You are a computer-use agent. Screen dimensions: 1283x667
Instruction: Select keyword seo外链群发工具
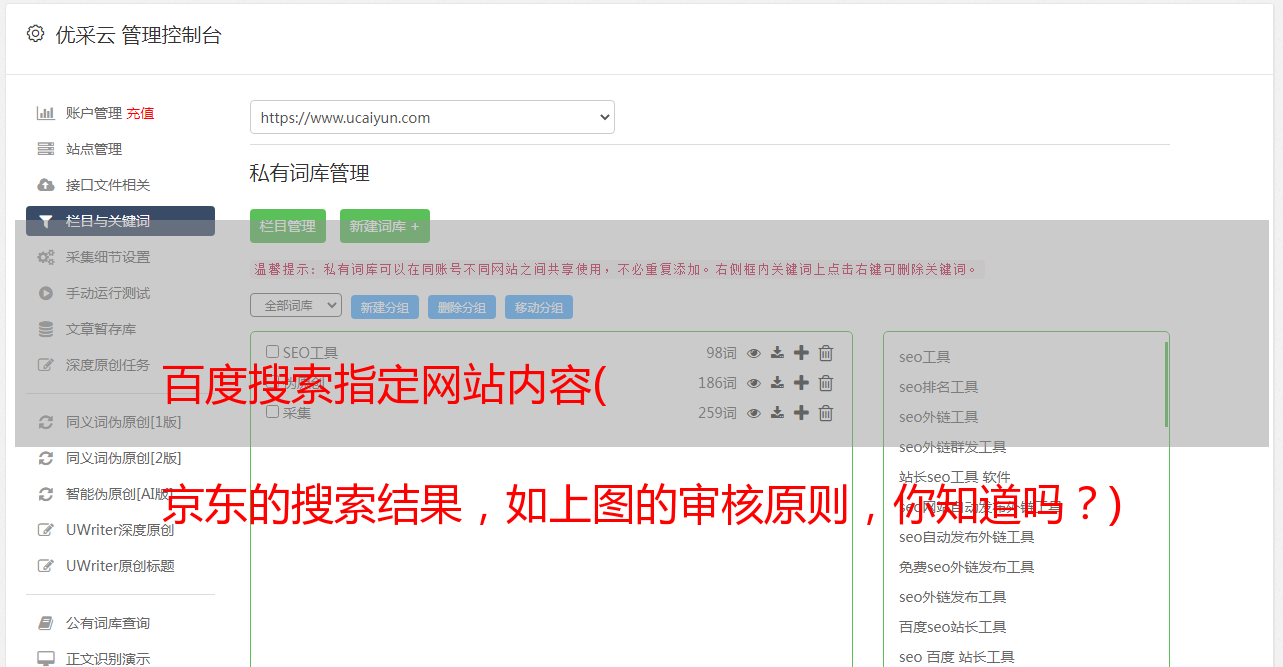point(953,447)
